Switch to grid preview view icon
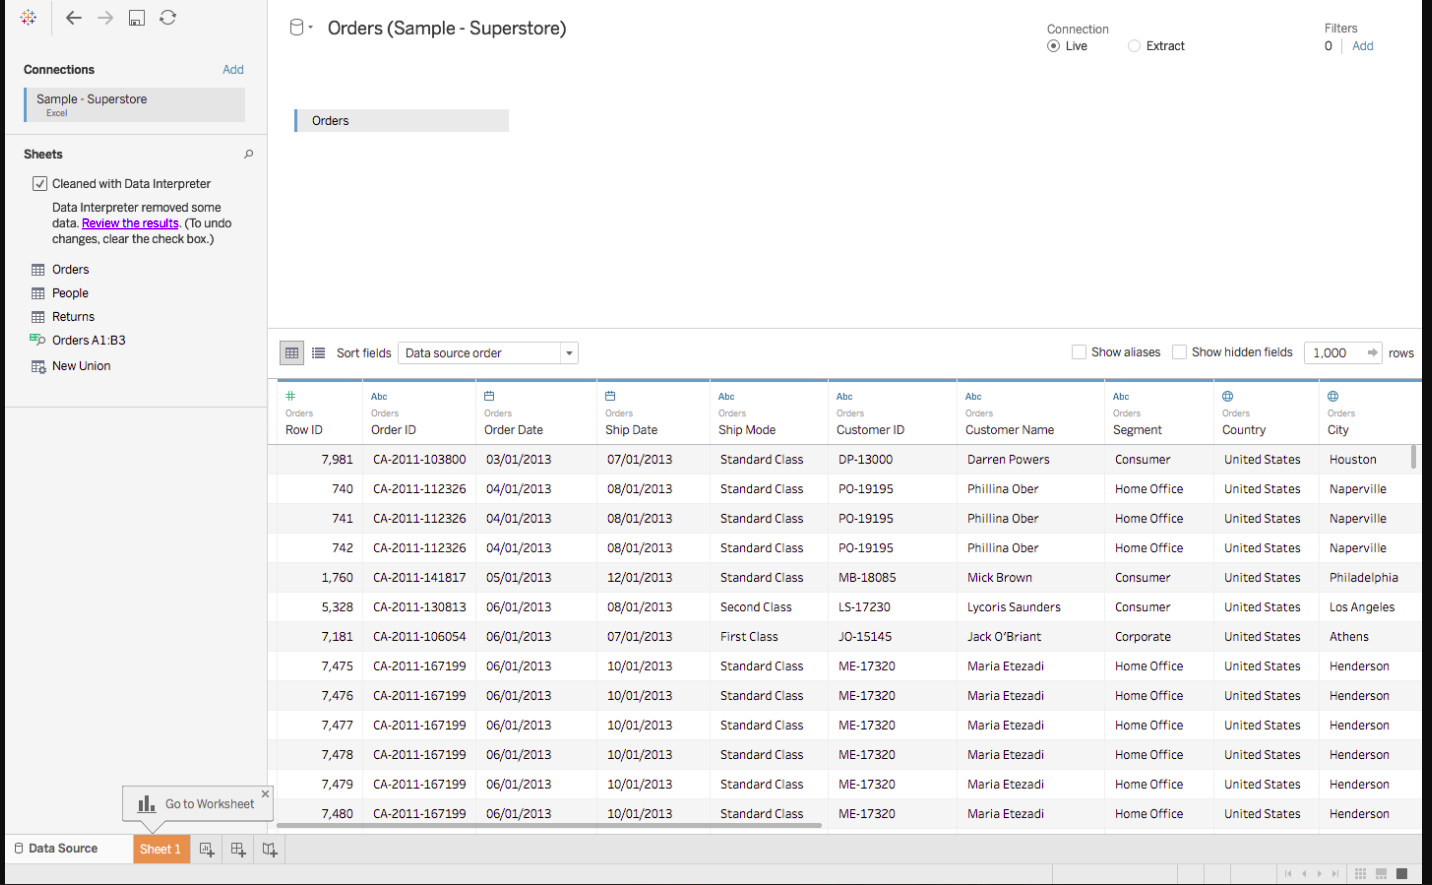The width and height of the screenshot is (1432, 885). [292, 353]
